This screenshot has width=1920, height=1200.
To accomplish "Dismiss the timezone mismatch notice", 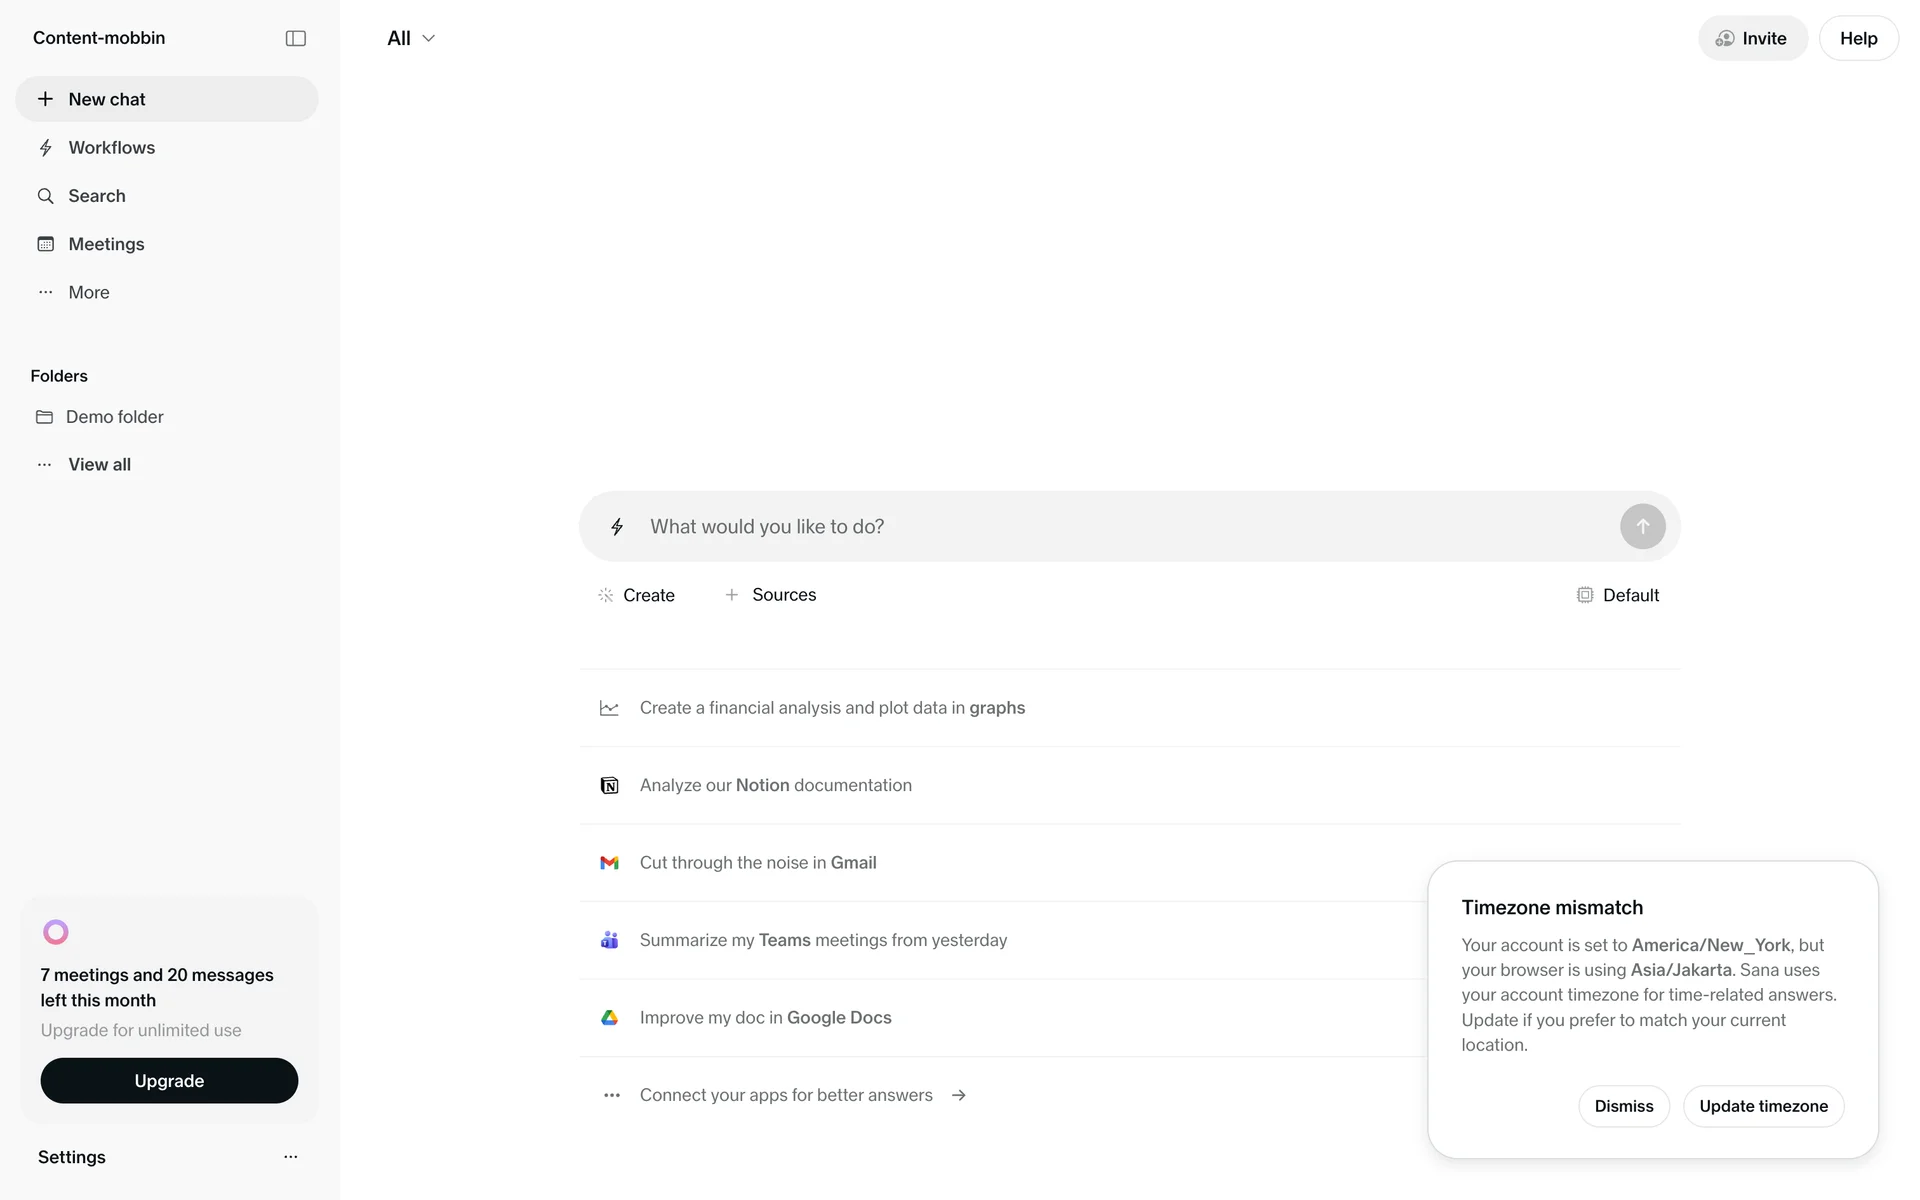I will [1623, 1106].
